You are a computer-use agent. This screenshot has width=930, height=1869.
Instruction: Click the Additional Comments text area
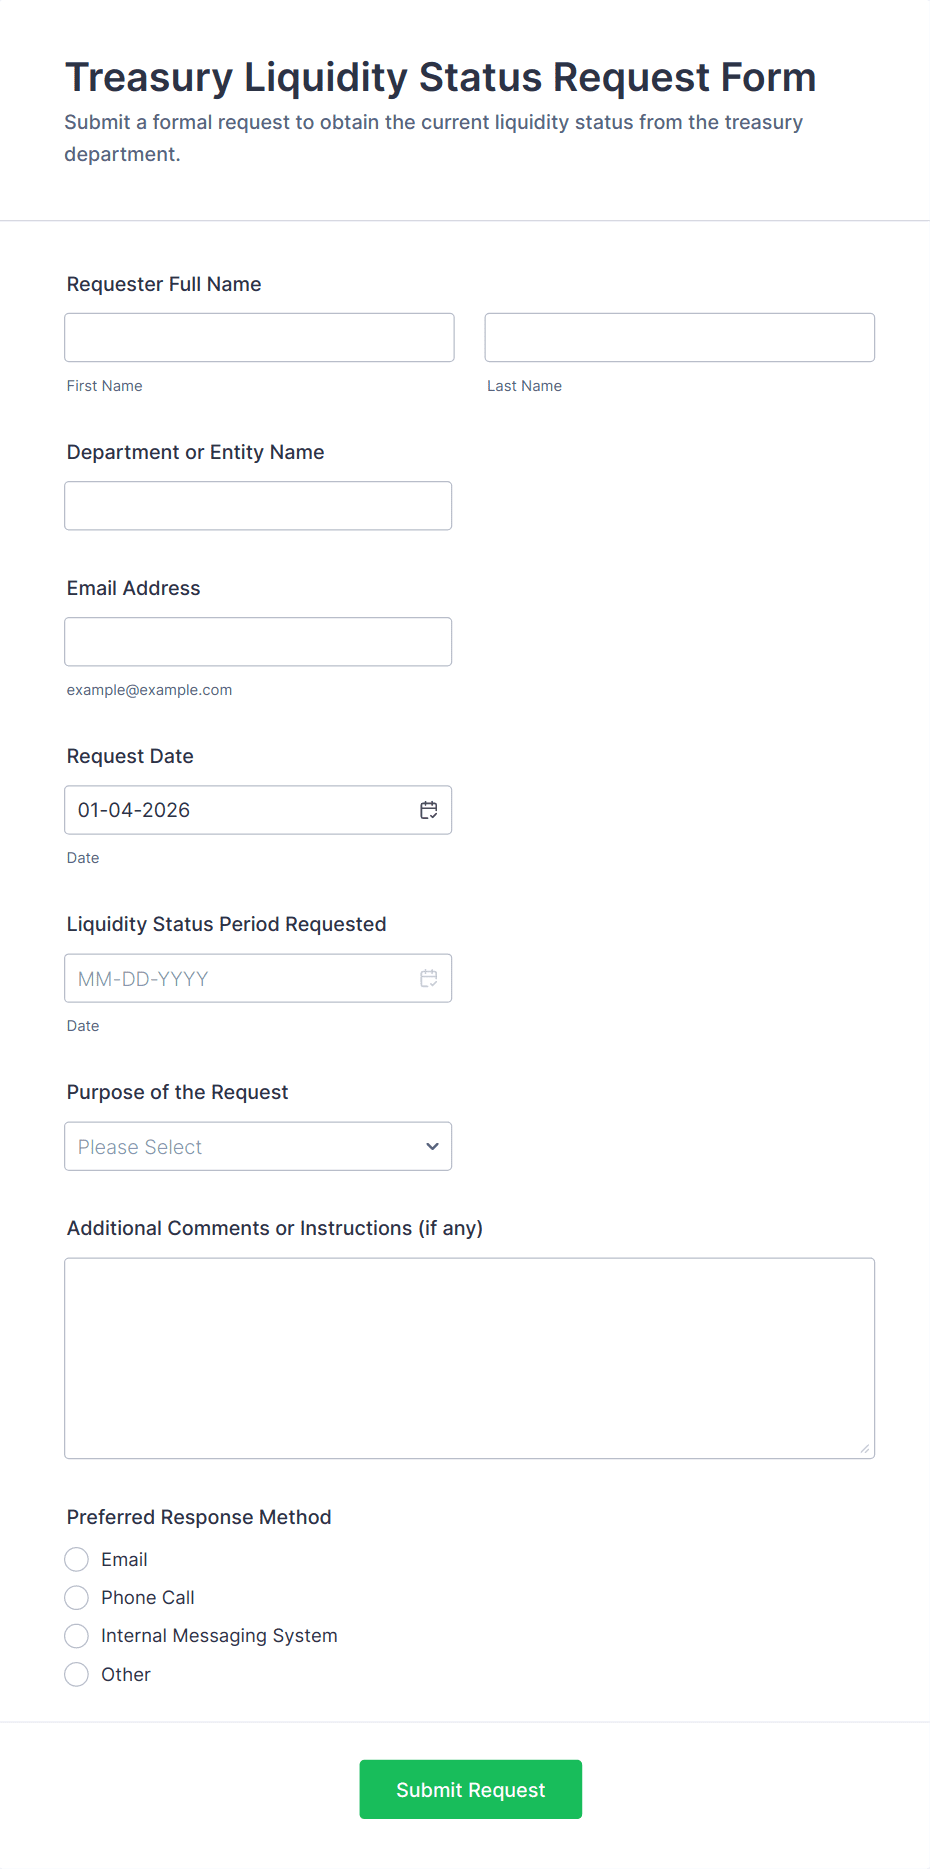469,1357
